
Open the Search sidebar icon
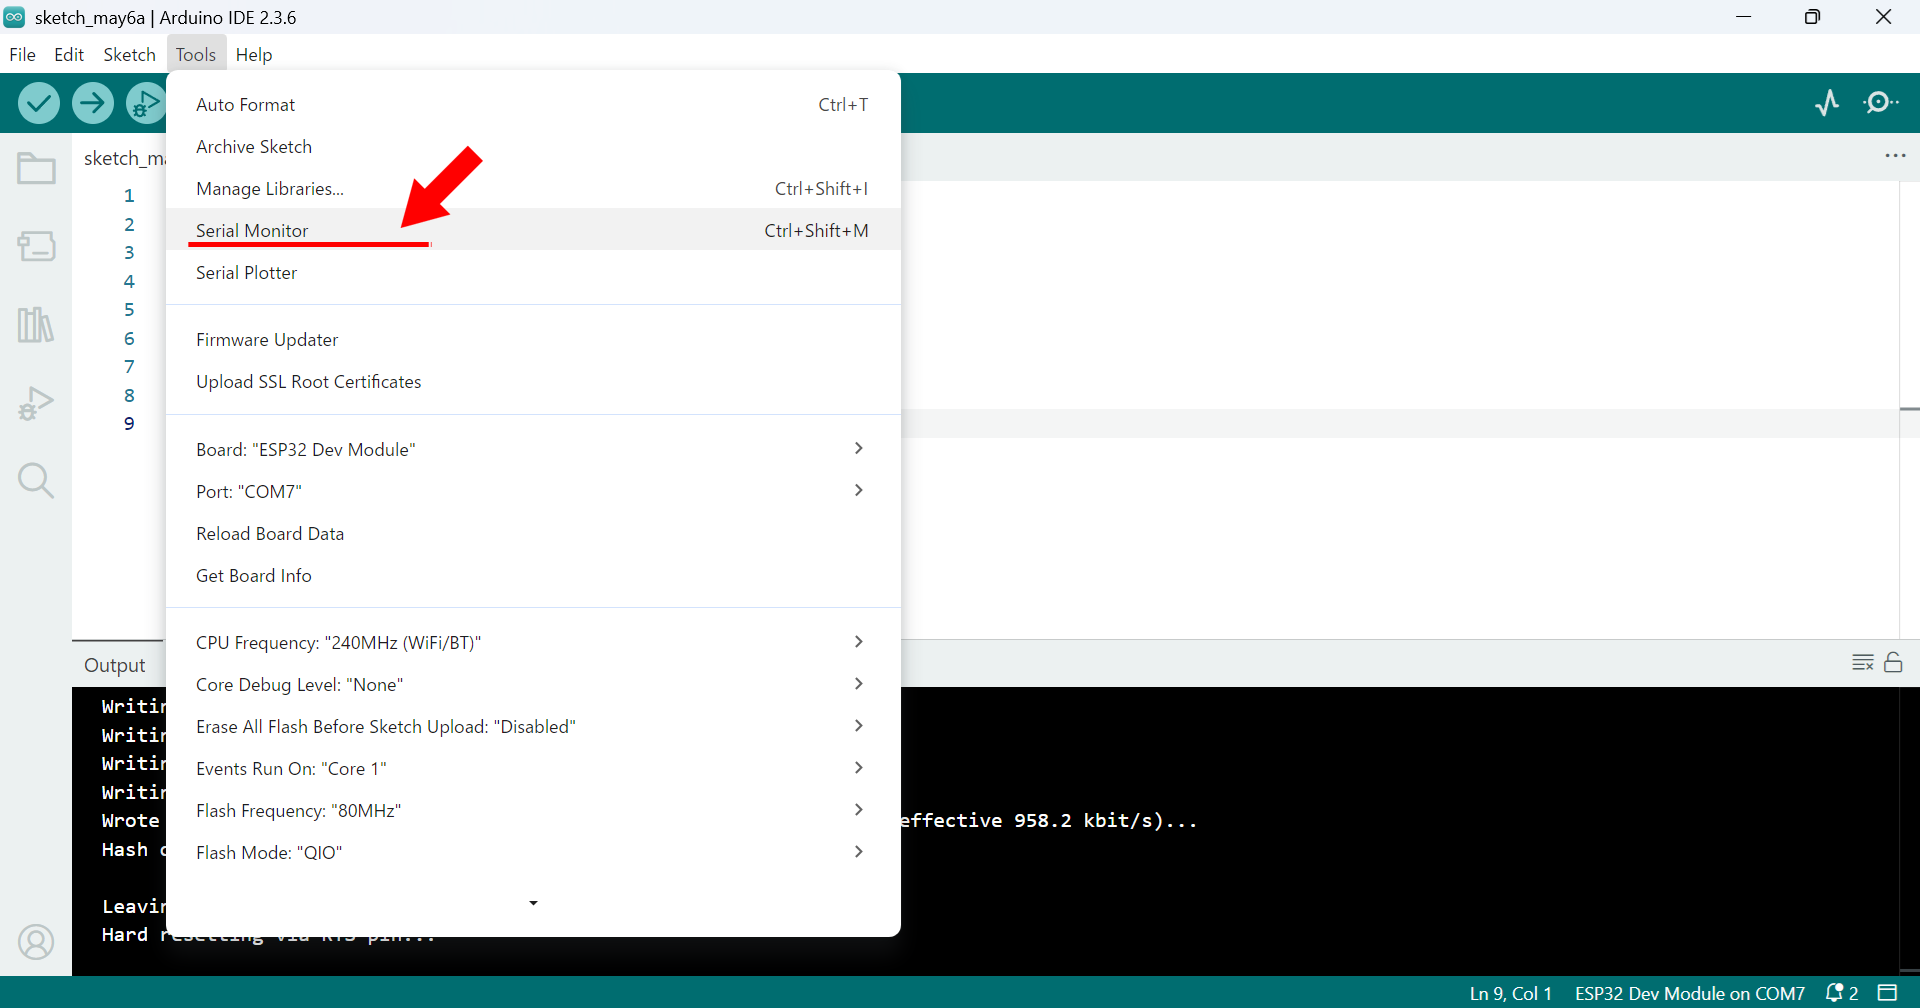[x=36, y=481]
